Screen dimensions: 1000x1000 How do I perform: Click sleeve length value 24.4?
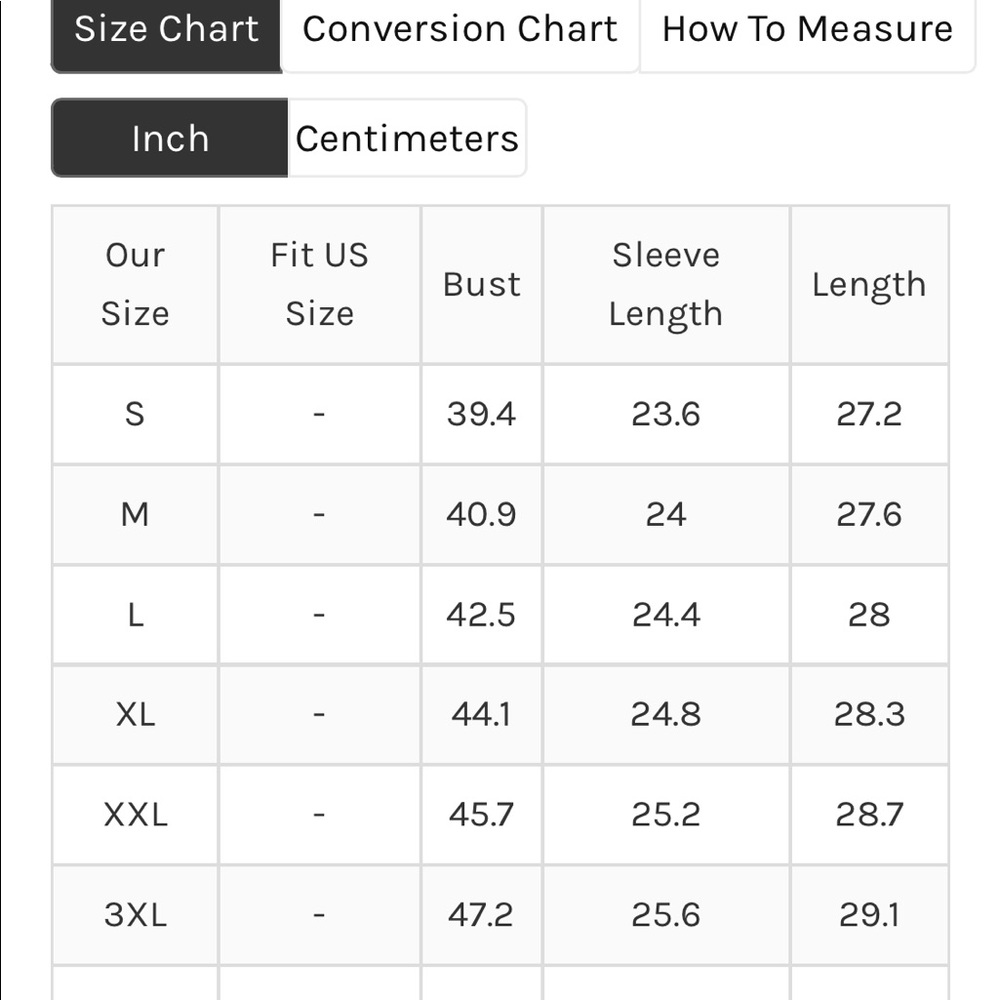(666, 615)
